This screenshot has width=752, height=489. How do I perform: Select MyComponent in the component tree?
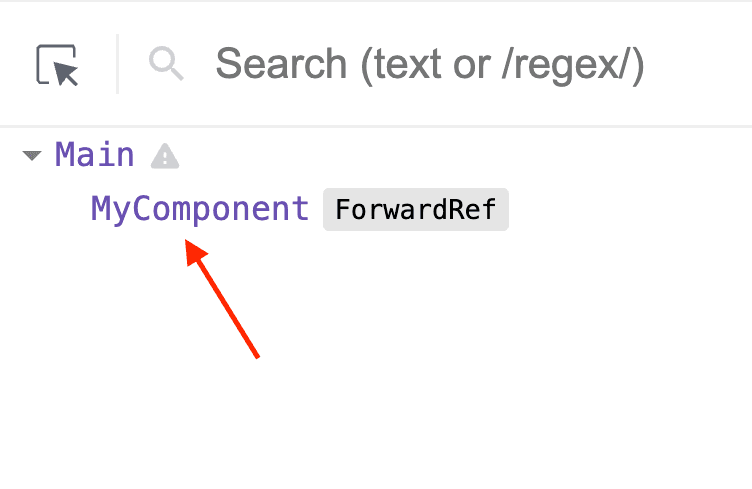[200, 209]
